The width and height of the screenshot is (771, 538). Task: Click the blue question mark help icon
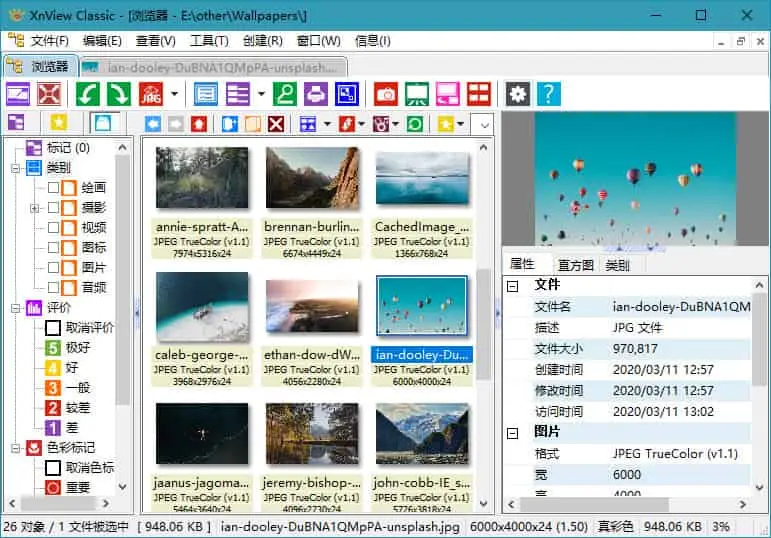pos(548,94)
